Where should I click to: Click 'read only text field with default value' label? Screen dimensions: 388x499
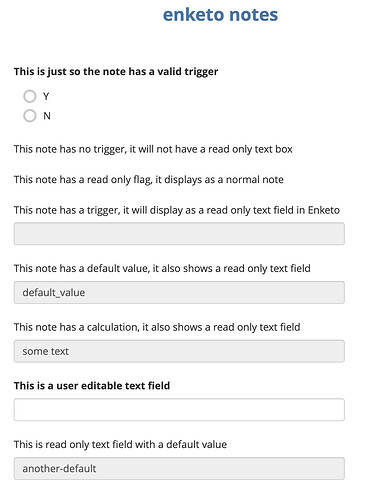coord(120,444)
